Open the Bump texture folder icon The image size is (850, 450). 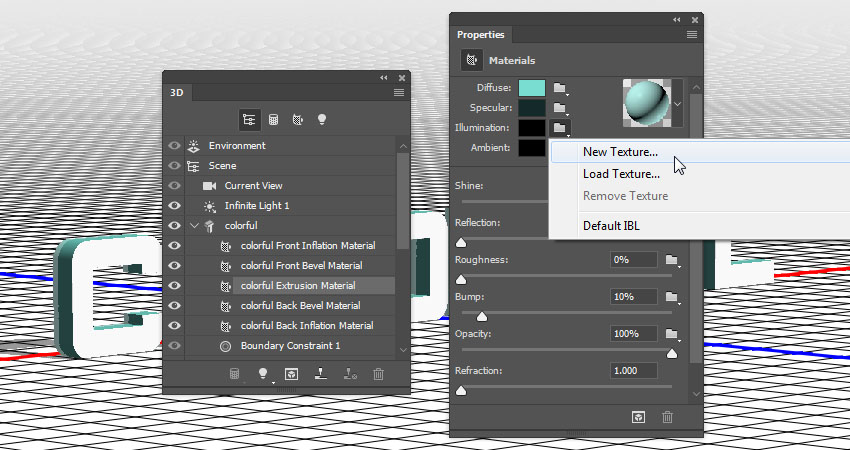click(672, 297)
